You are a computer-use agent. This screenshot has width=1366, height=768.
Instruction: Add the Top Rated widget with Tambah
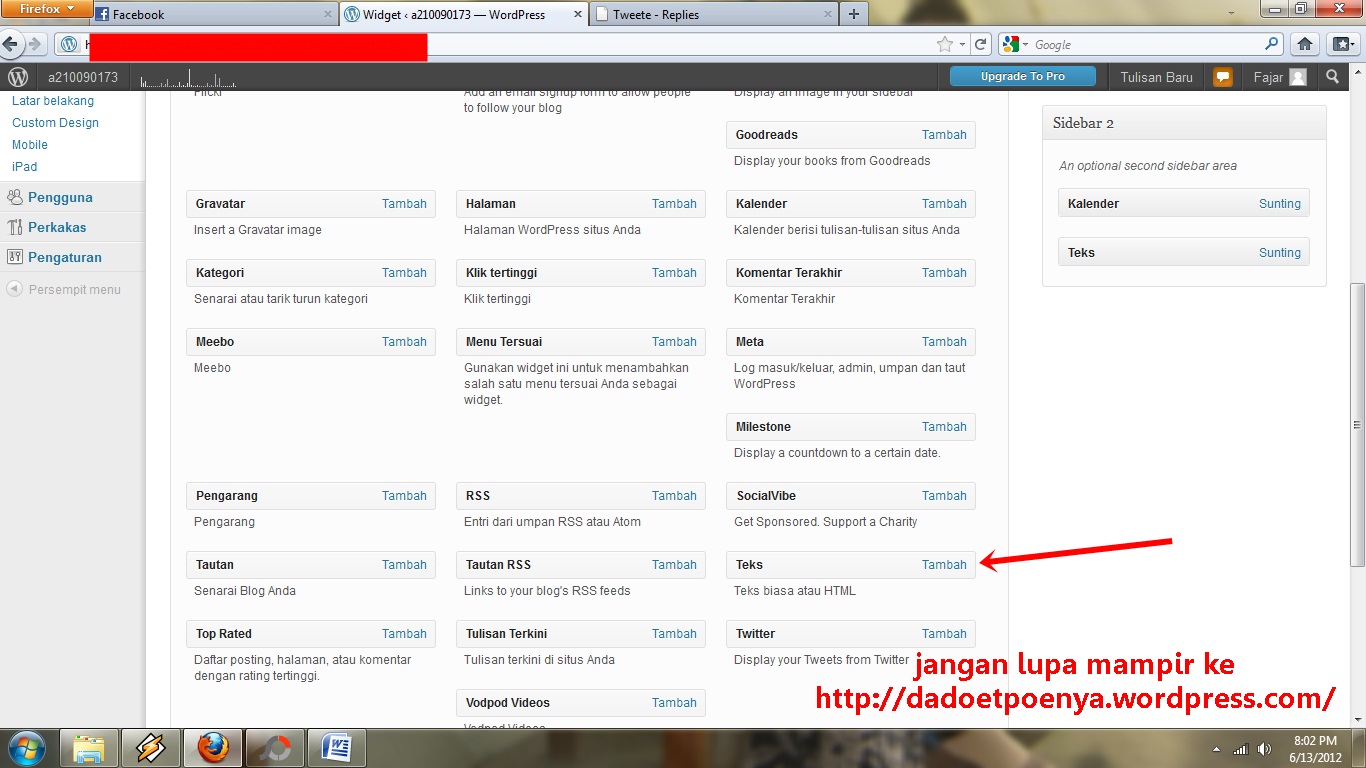pos(404,634)
